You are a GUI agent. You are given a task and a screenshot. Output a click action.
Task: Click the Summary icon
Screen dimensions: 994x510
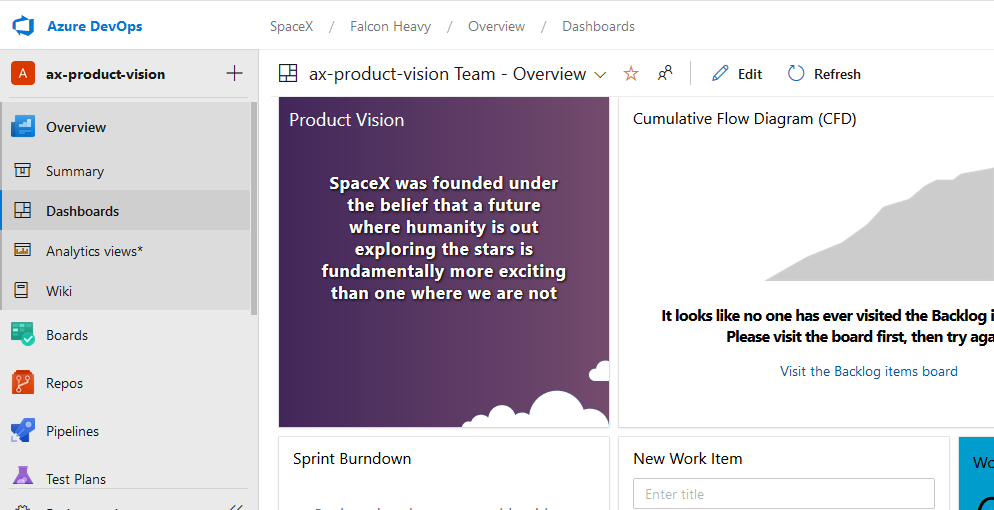tap(23, 170)
